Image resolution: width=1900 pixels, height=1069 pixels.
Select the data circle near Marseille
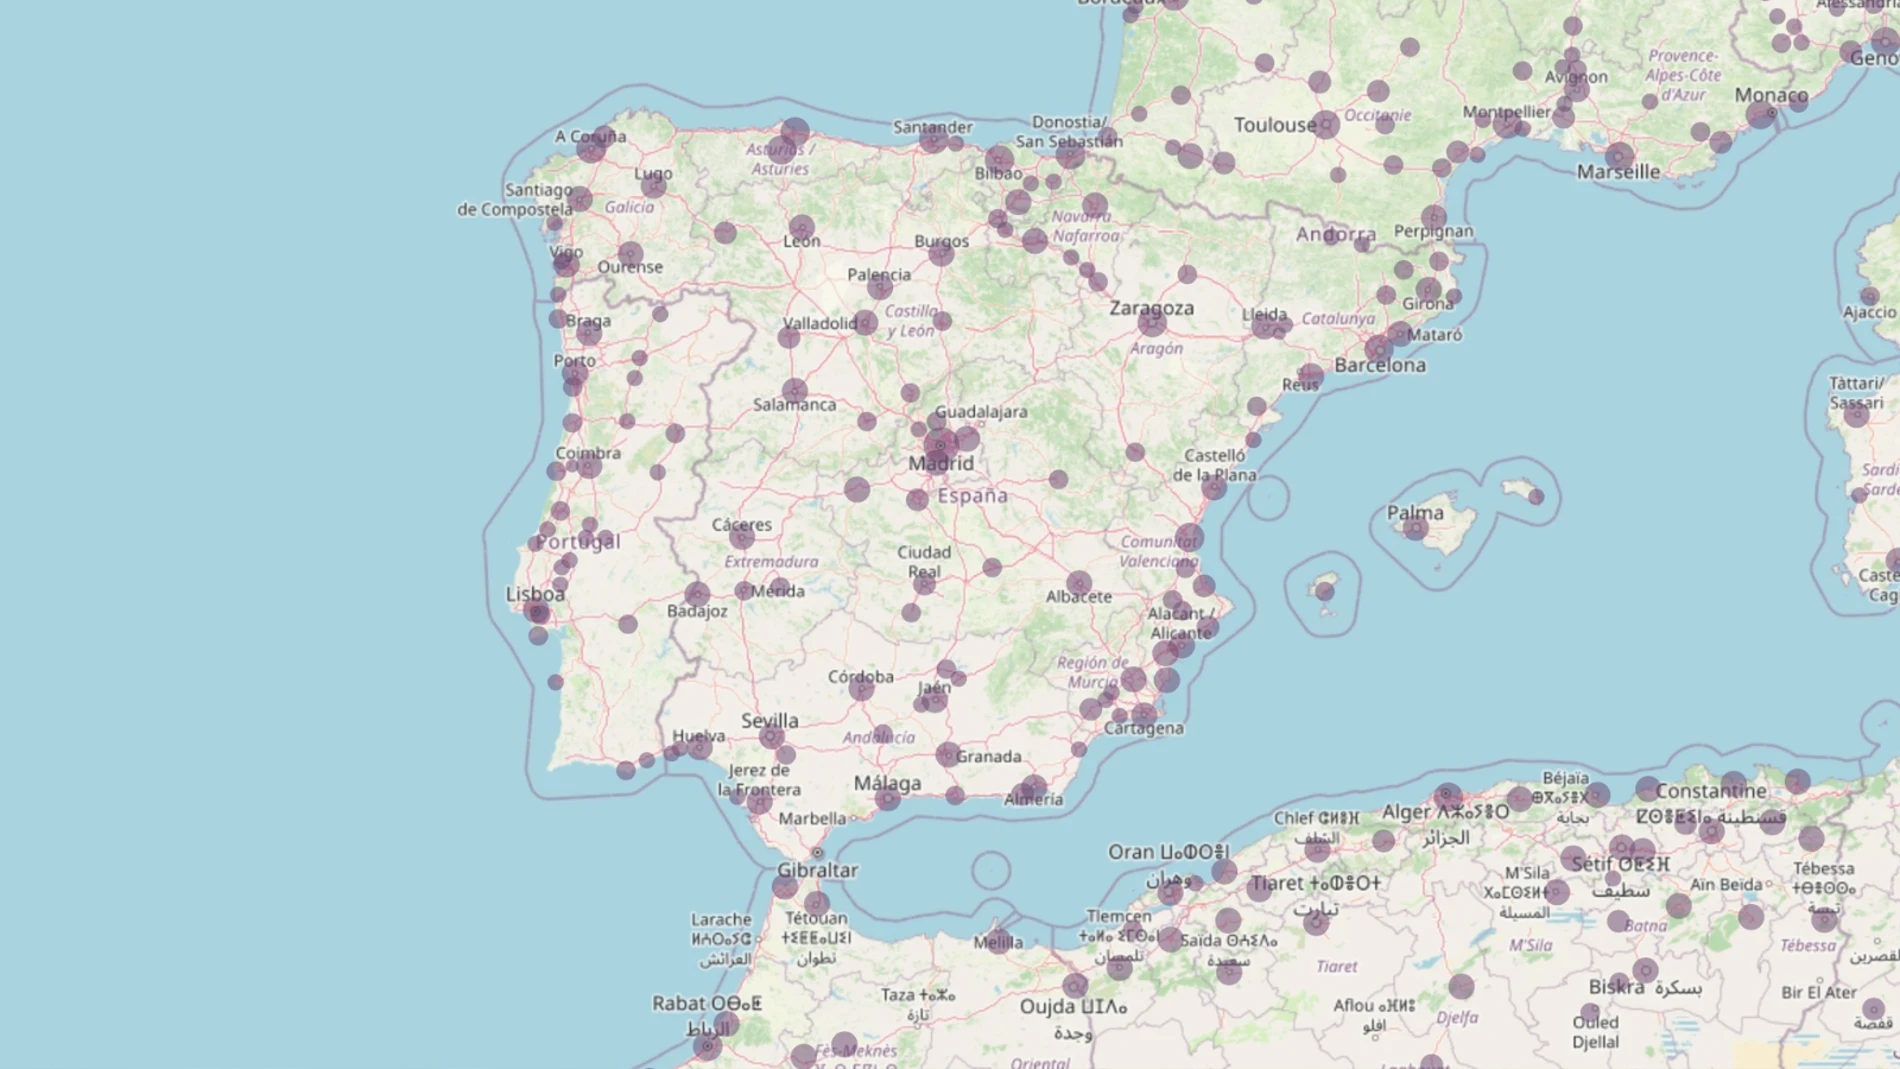[x=1620, y=155]
